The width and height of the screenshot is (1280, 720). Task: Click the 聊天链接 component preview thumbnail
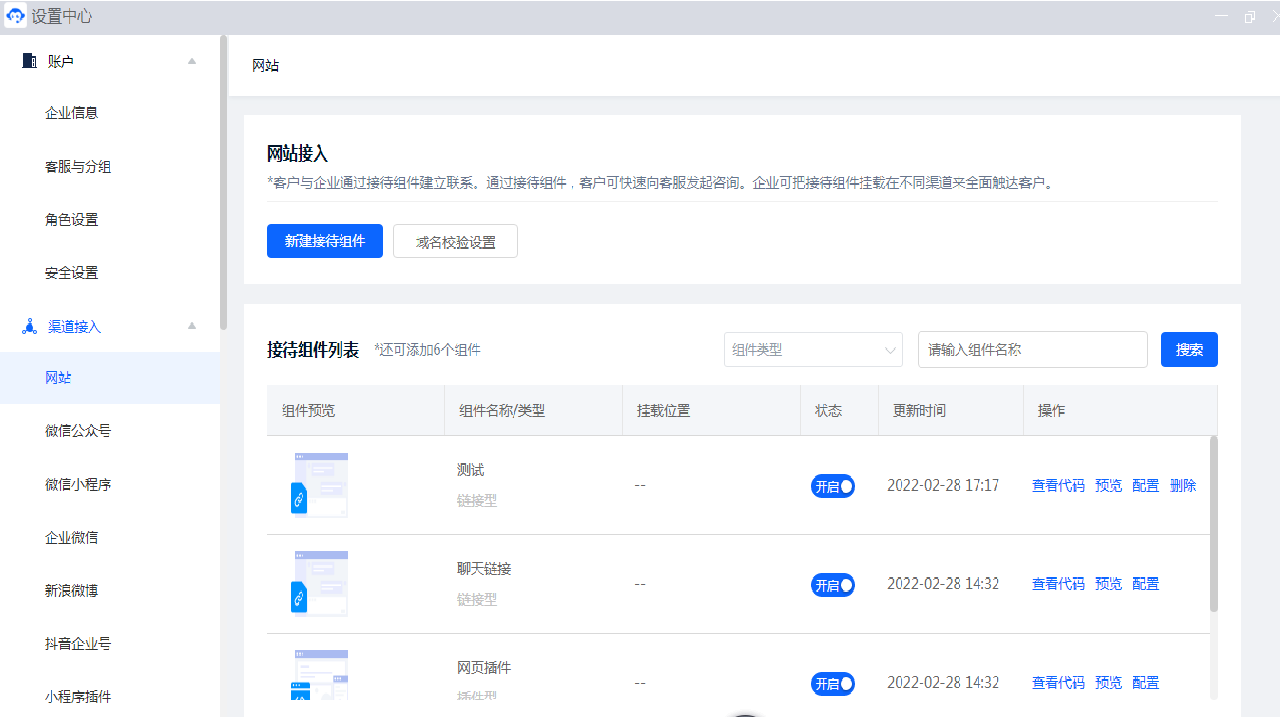pyautogui.click(x=320, y=583)
